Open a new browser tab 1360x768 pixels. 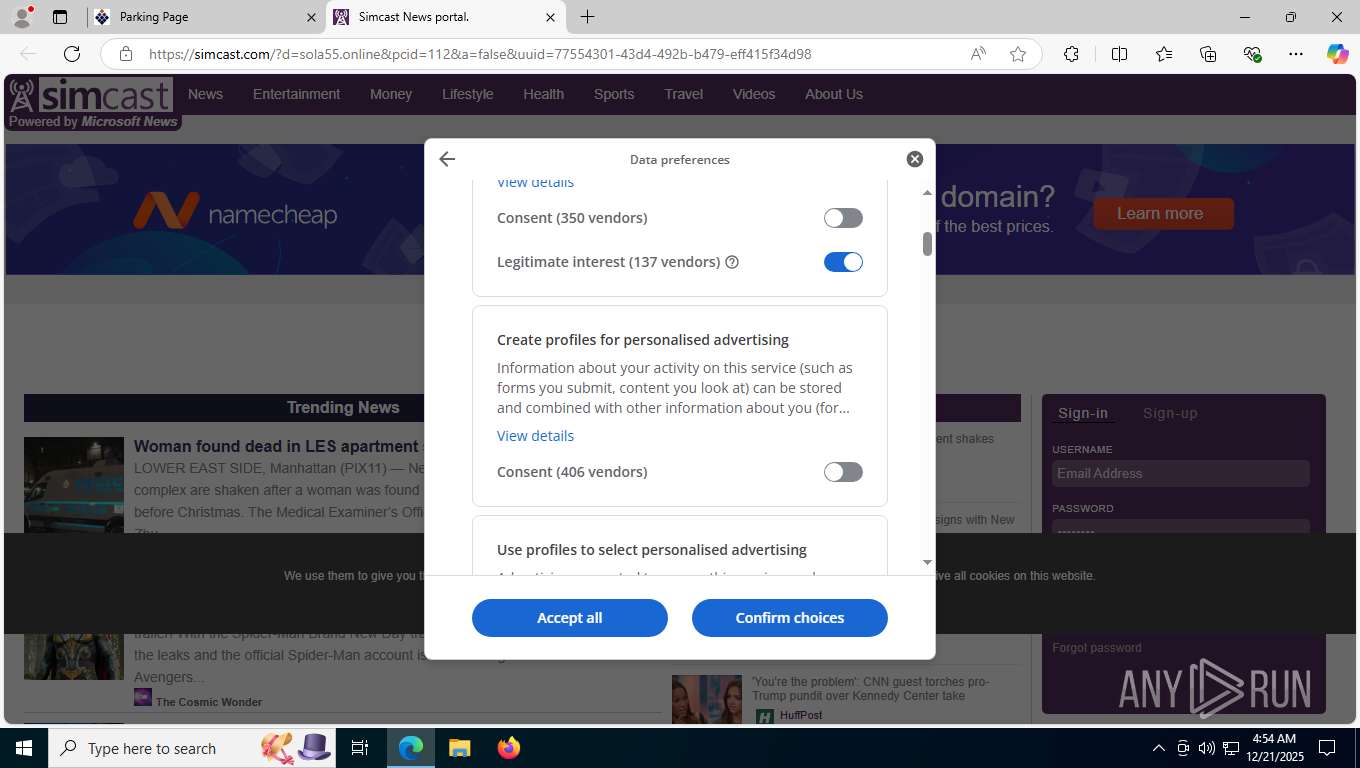coord(587,17)
